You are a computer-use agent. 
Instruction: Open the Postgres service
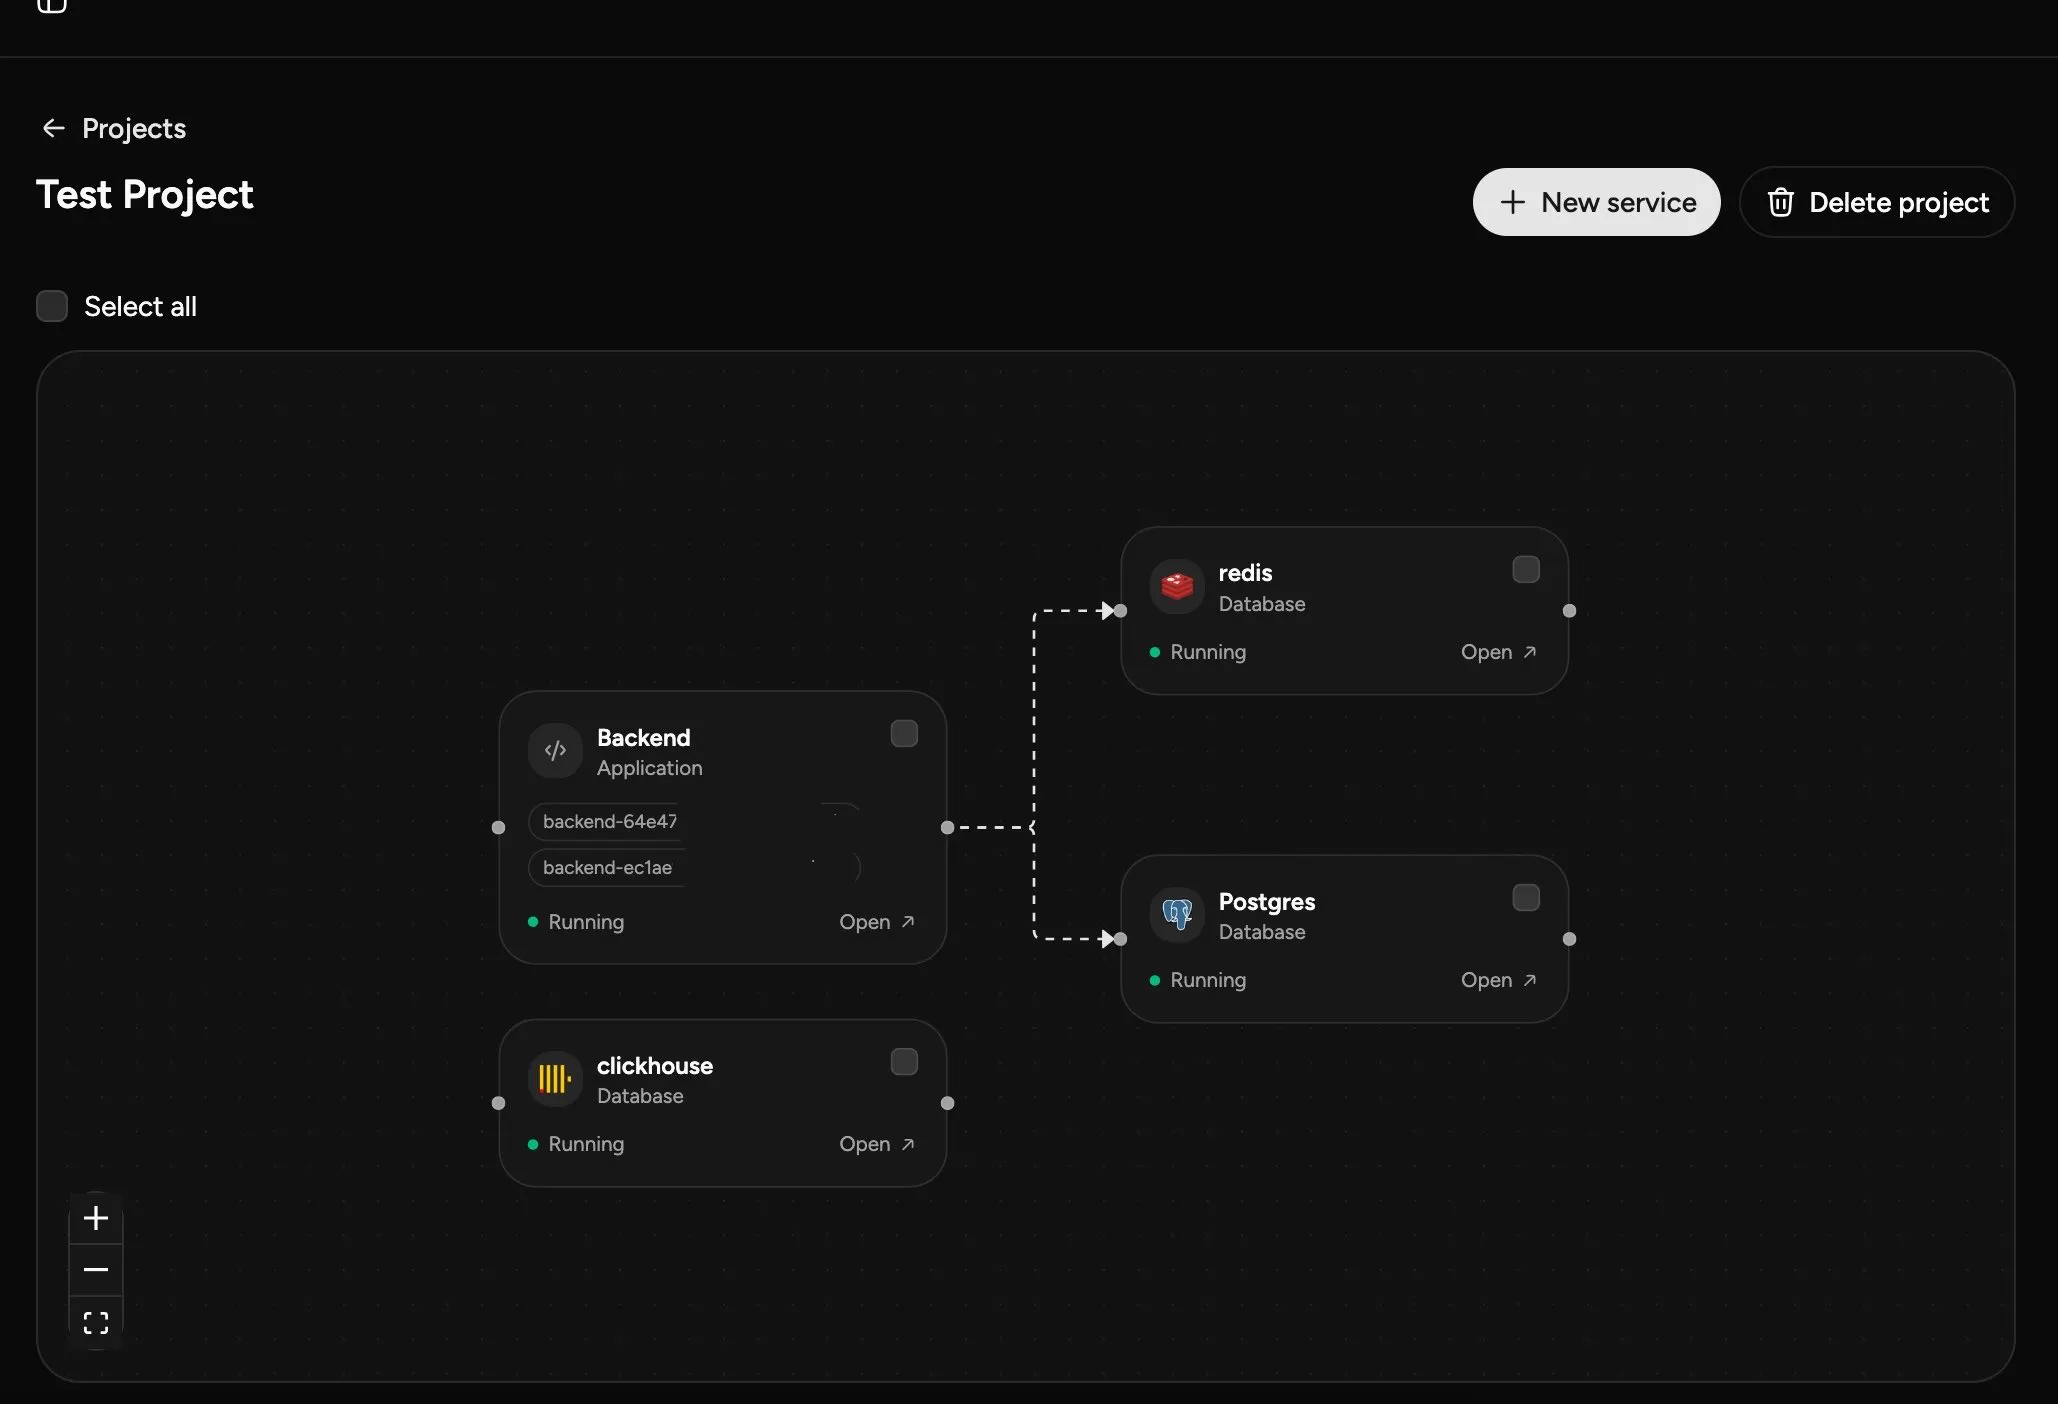(x=1498, y=980)
